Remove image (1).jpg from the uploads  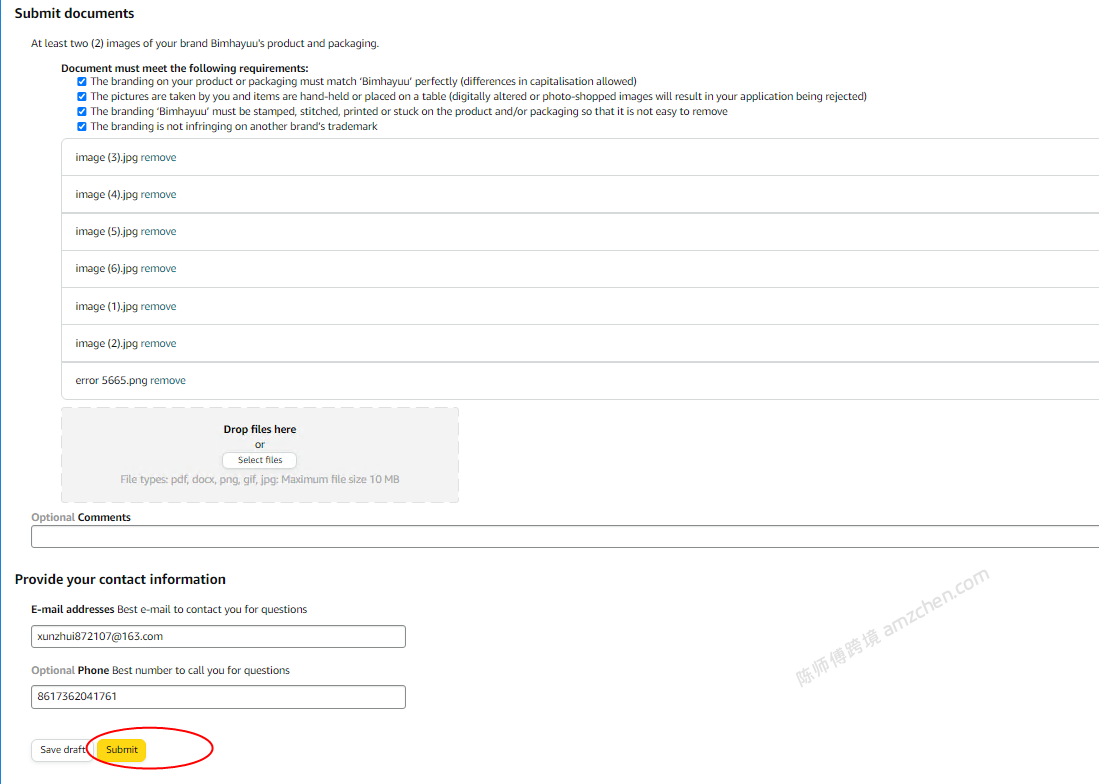click(158, 307)
